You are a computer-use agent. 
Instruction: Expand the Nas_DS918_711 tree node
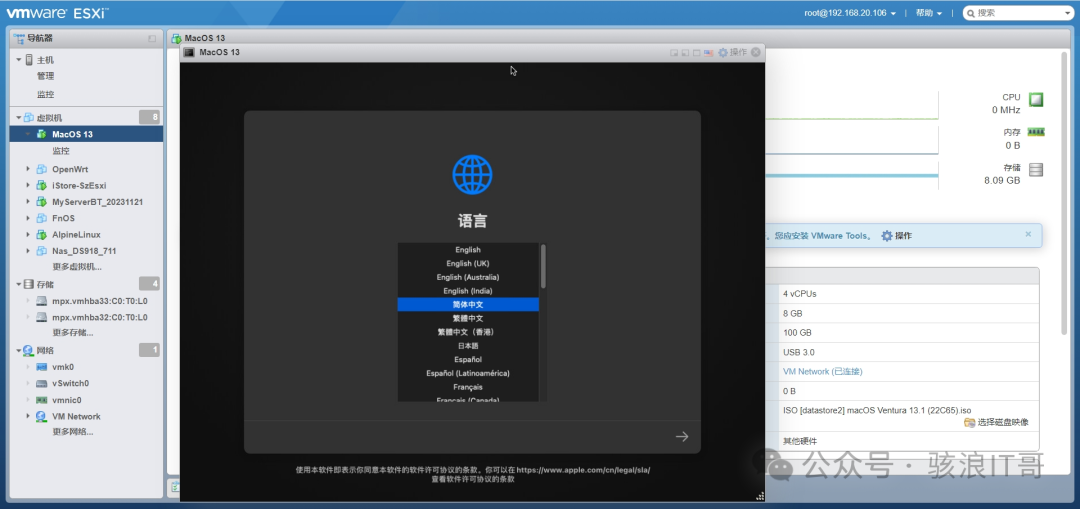[28, 251]
